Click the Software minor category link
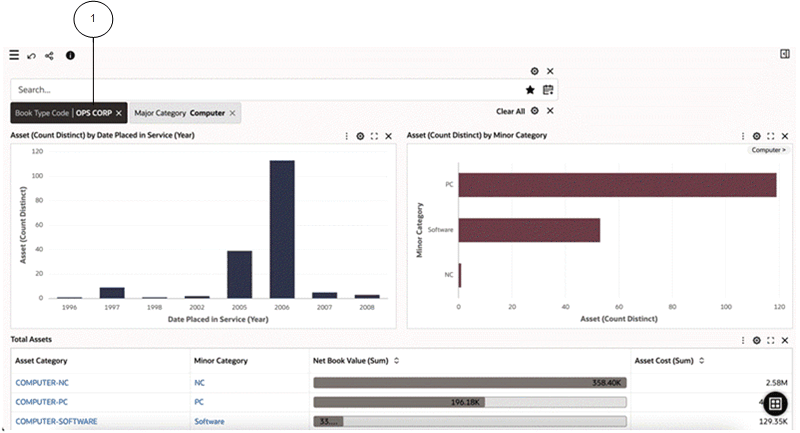The image size is (800, 433). [x=209, y=421]
